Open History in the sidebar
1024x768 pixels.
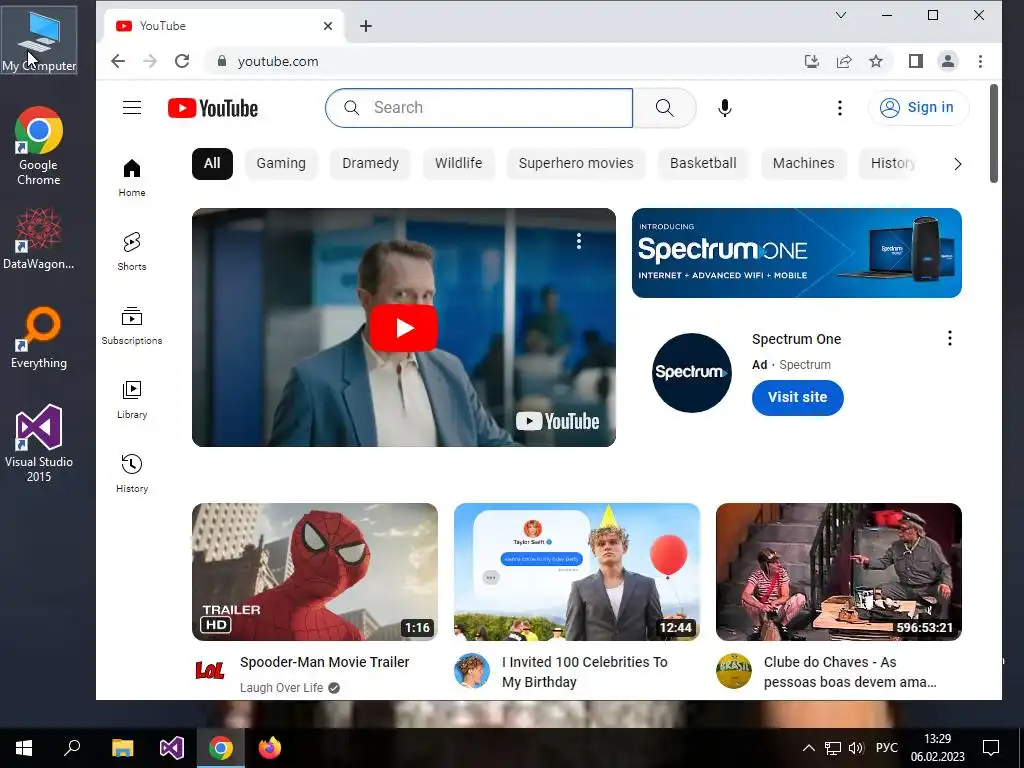[132, 473]
